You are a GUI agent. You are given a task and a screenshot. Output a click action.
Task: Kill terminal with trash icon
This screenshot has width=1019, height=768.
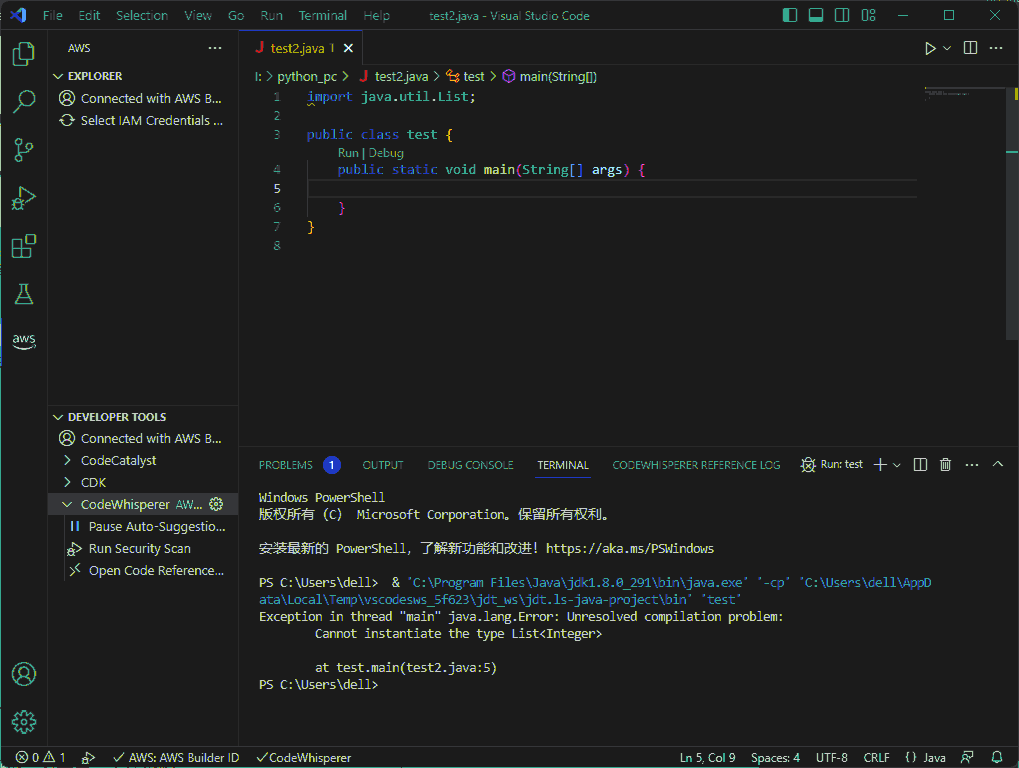click(x=946, y=465)
